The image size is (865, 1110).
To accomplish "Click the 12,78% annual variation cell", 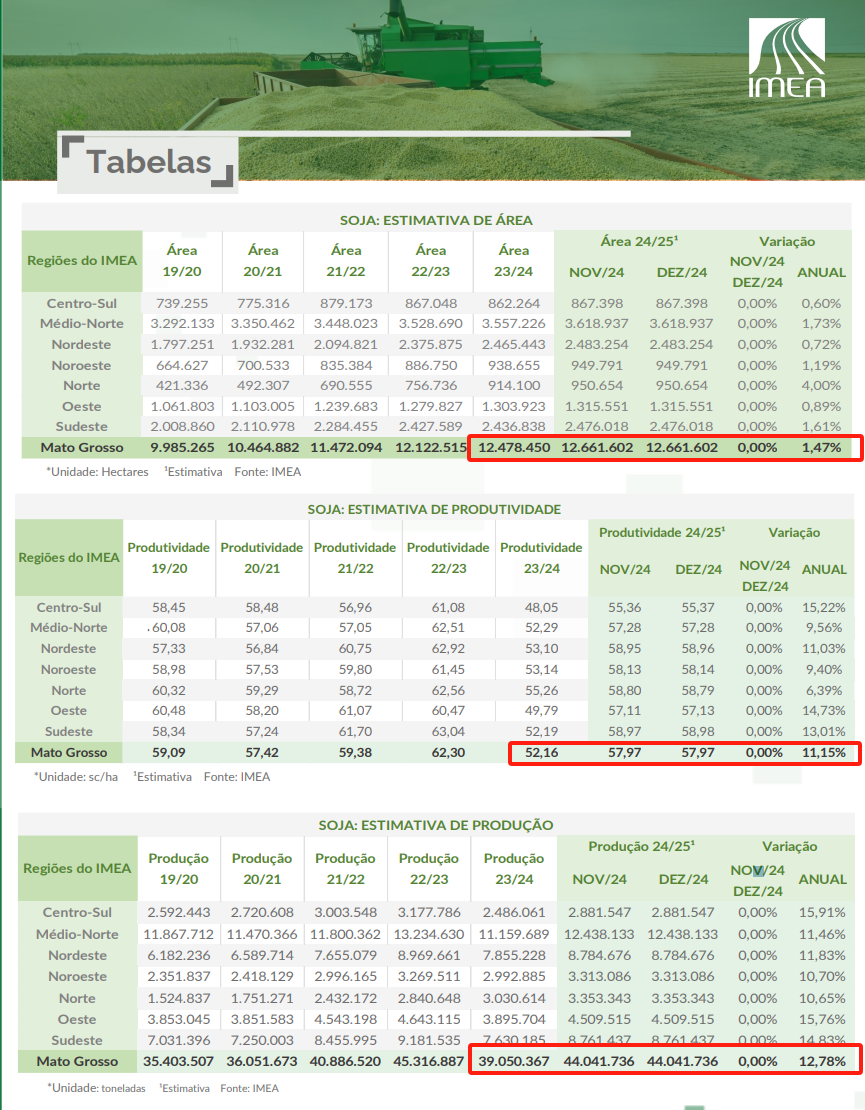I will 823,1061.
